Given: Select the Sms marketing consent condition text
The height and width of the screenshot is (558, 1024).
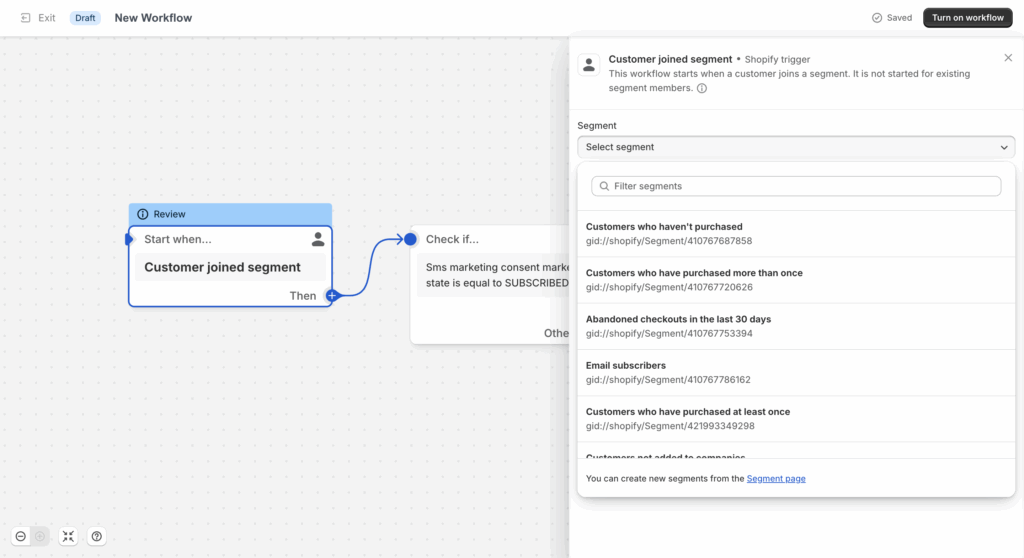Looking at the screenshot, I should tap(496, 275).
